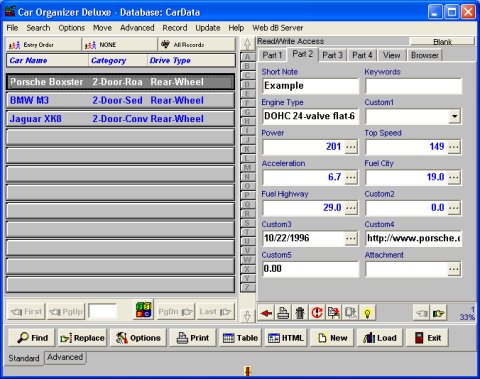Click the PgUp navigation button

pyautogui.click(x=66, y=312)
